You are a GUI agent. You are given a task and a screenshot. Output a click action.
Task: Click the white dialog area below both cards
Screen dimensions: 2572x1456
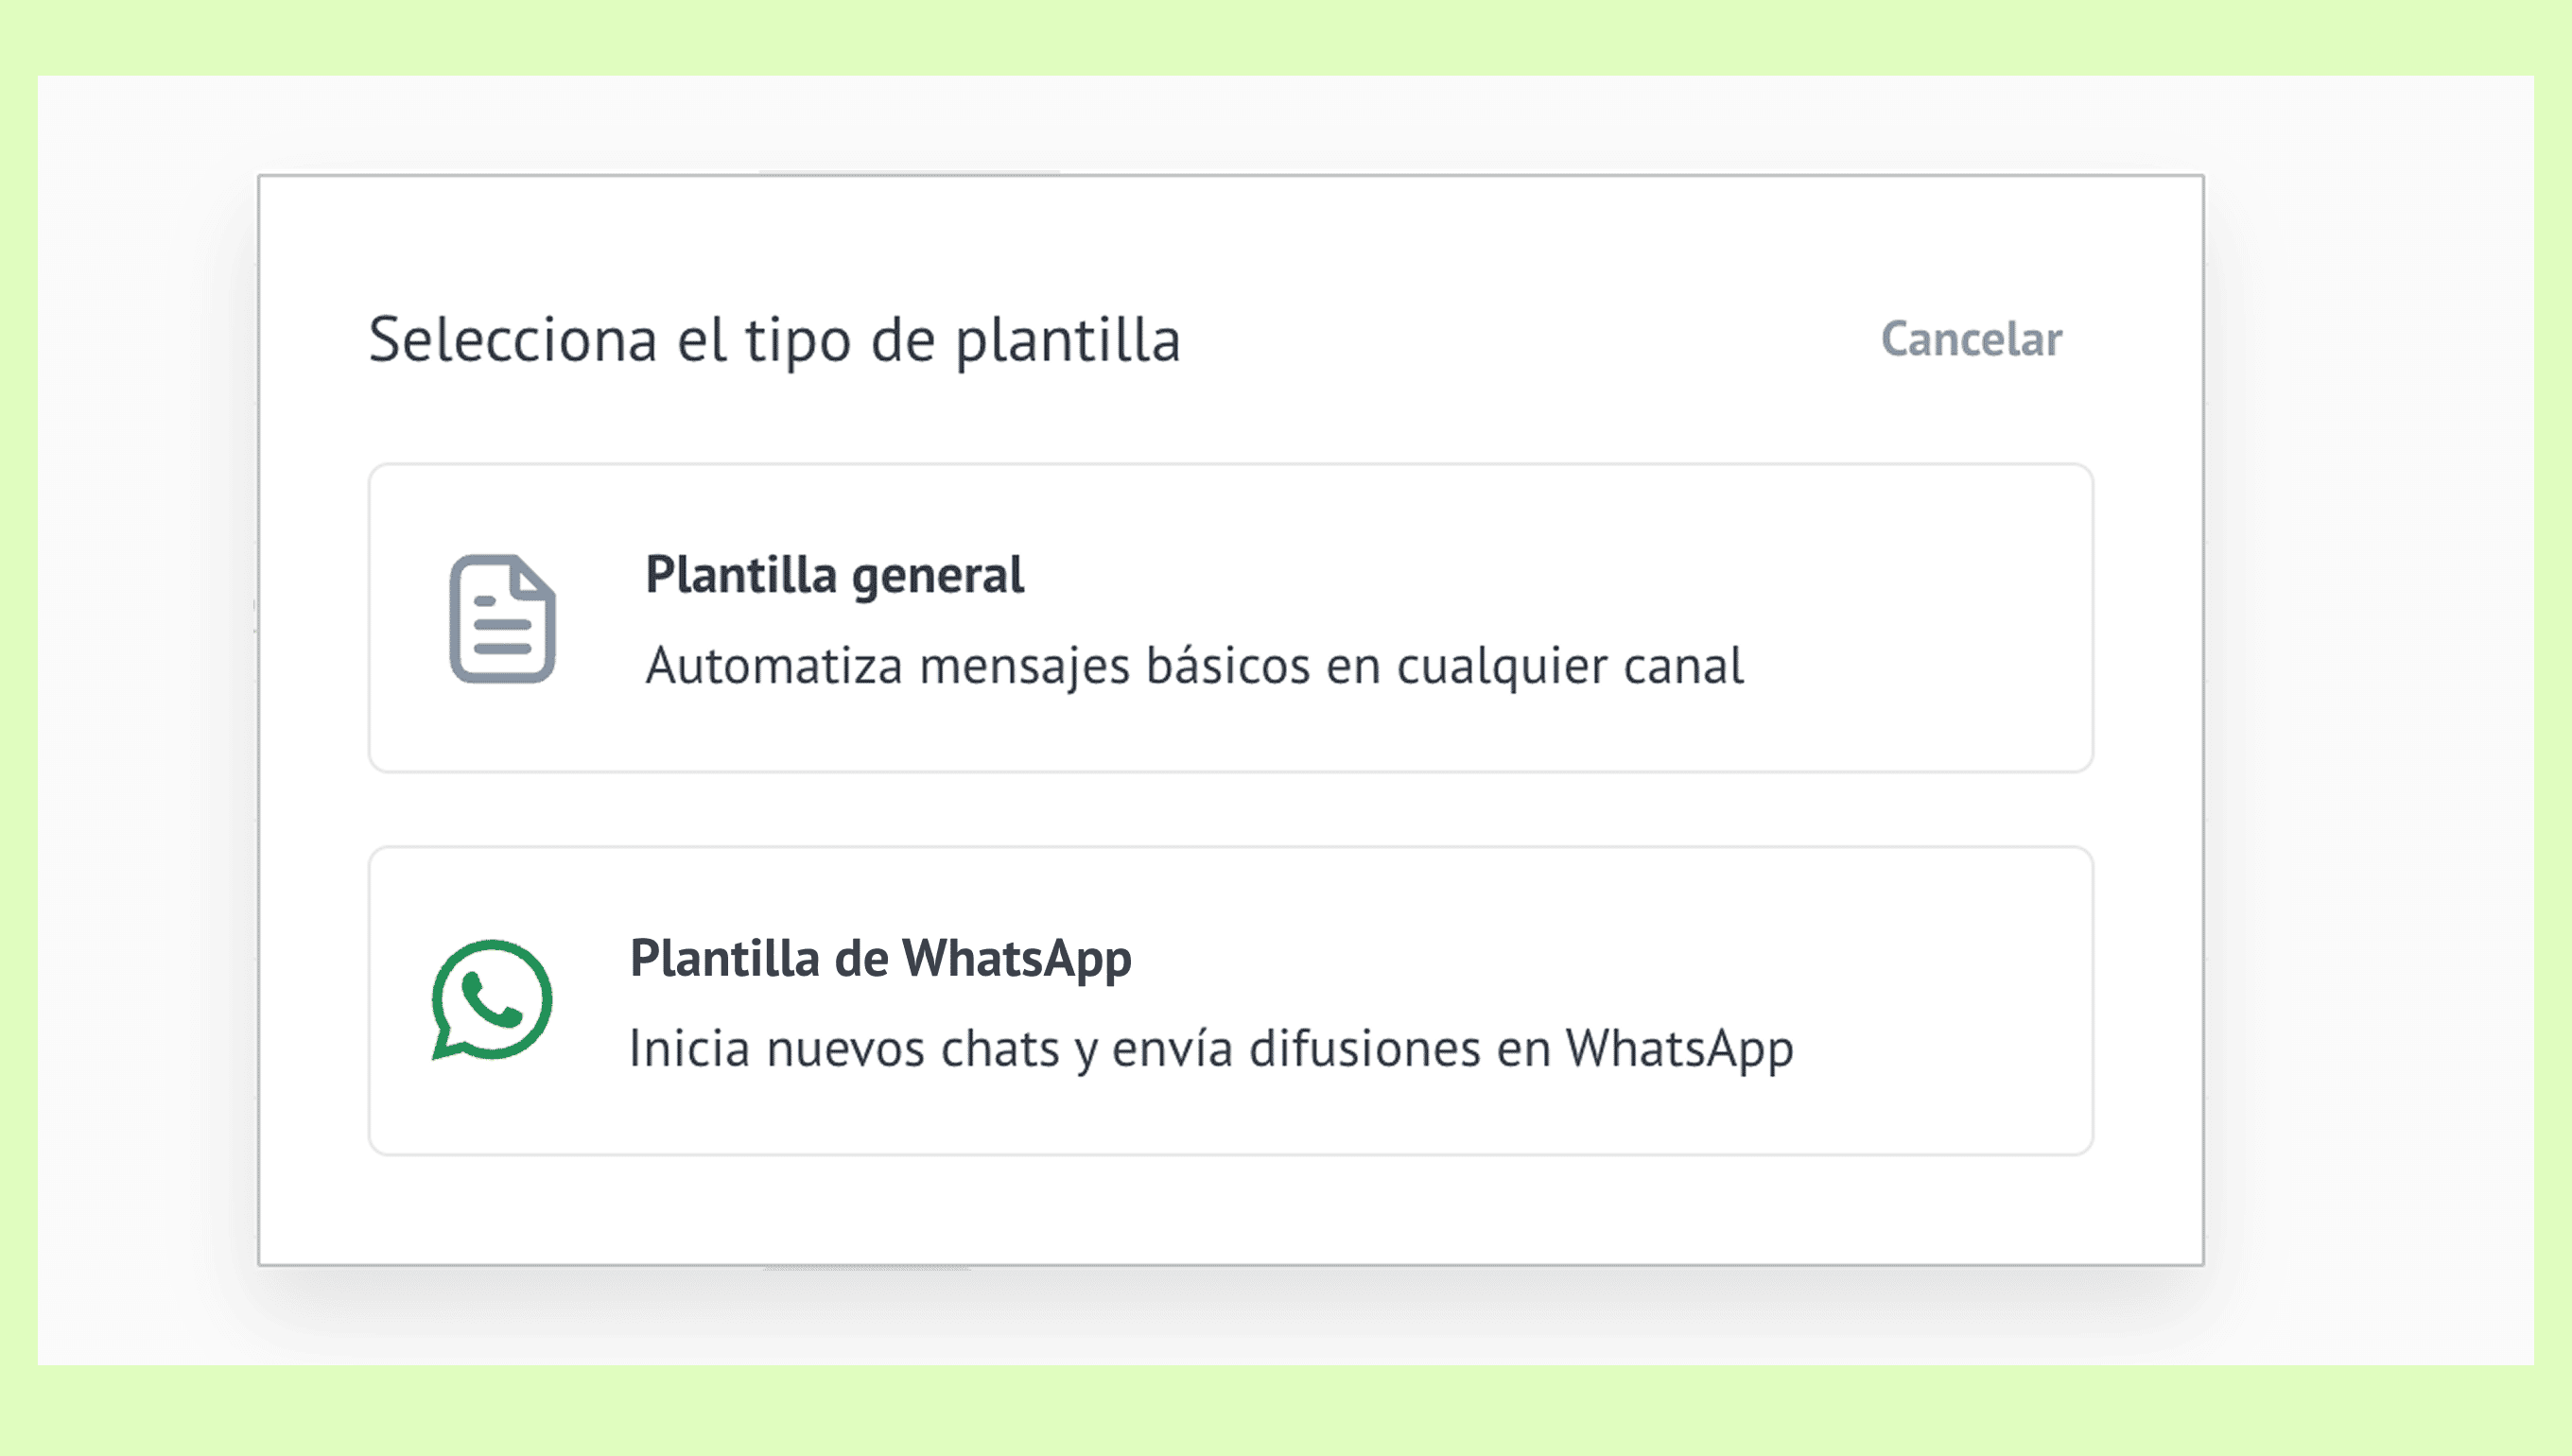pos(1230,1210)
